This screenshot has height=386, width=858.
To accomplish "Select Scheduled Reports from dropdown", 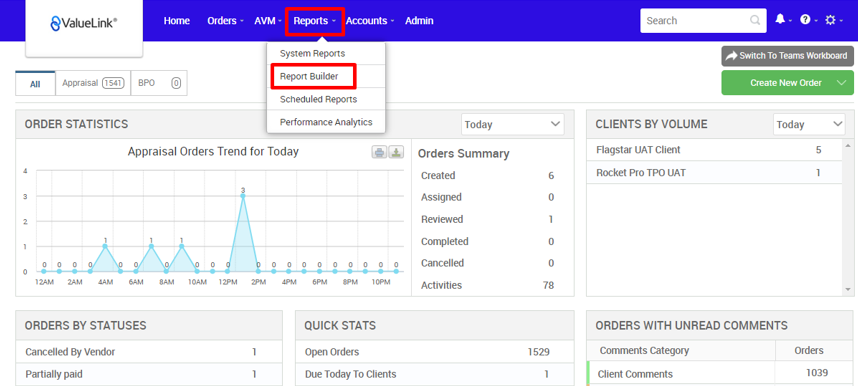I will [x=326, y=99].
